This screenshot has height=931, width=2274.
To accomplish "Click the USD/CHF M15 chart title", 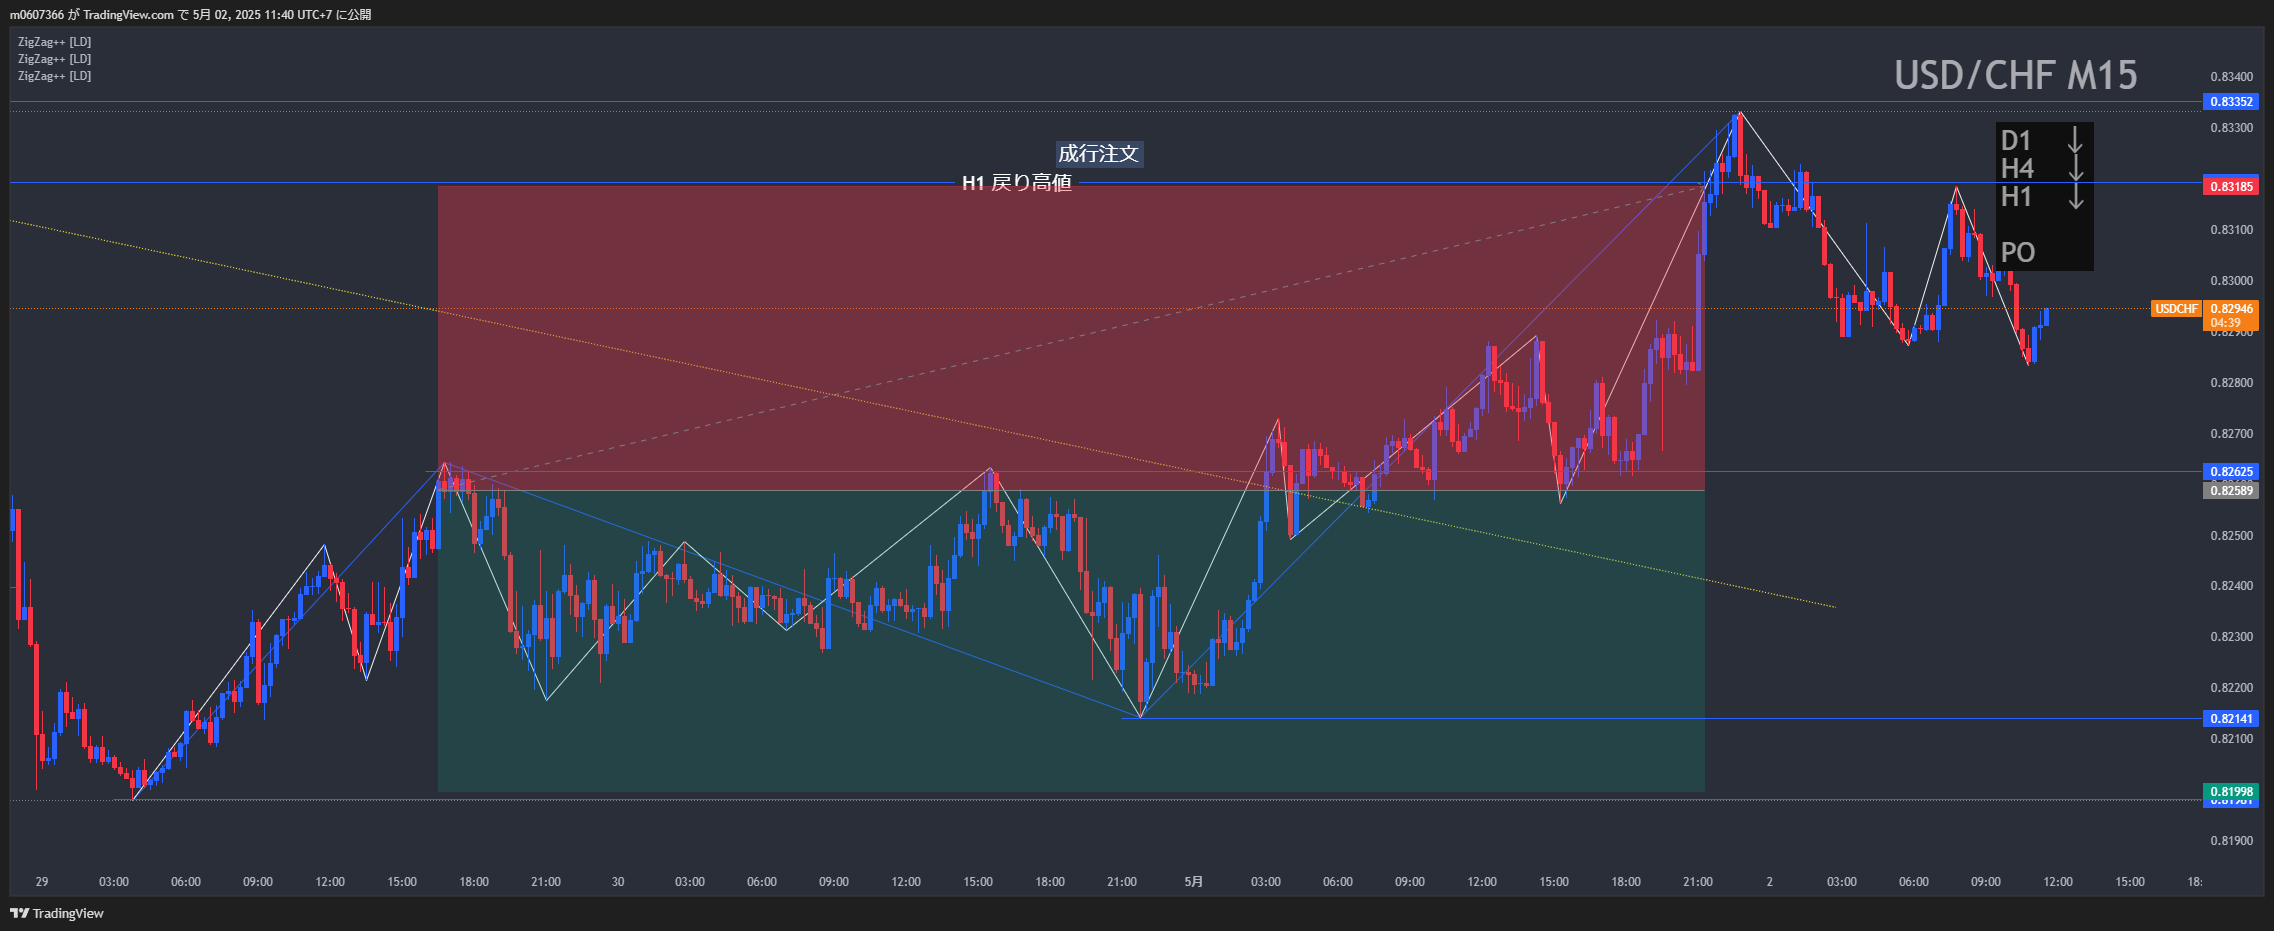I will pos(2015,76).
